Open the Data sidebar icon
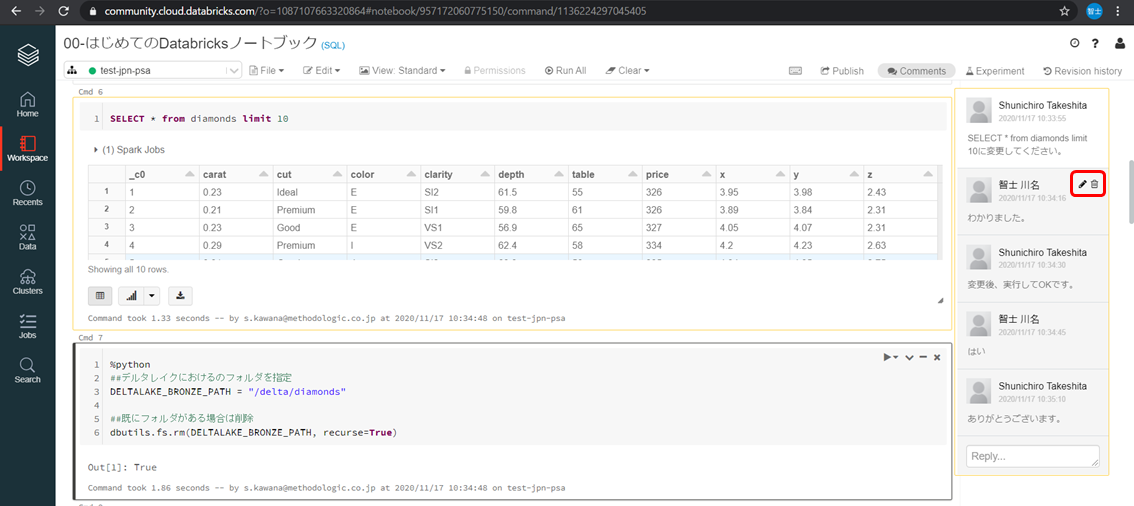1134x506 pixels. tap(27, 237)
